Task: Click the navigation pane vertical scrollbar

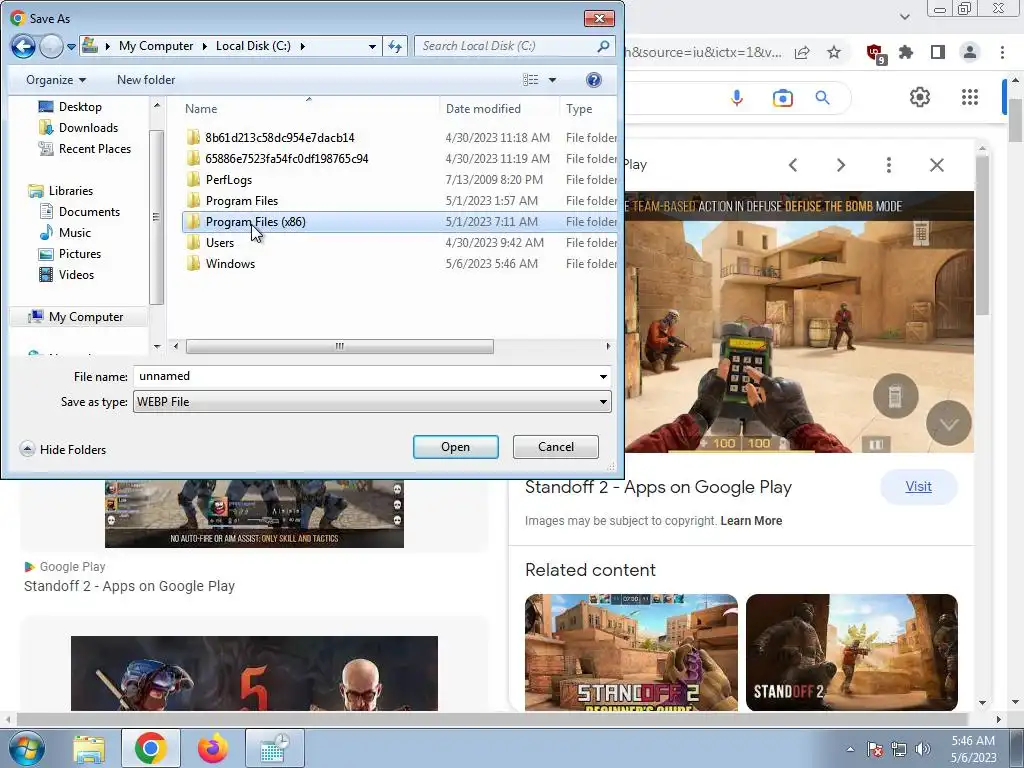Action: tap(156, 217)
